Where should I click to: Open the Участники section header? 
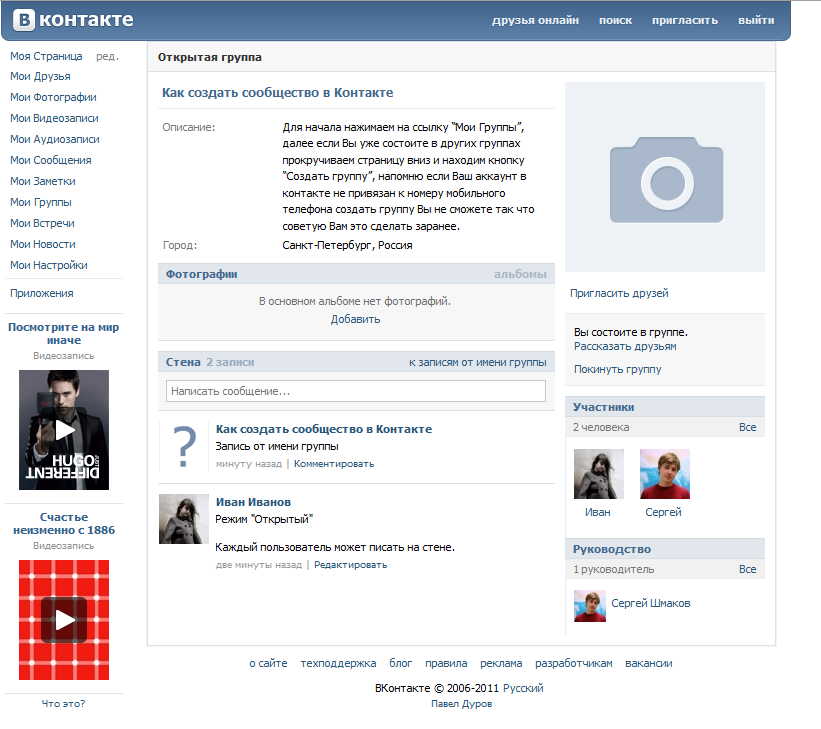(603, 407)
